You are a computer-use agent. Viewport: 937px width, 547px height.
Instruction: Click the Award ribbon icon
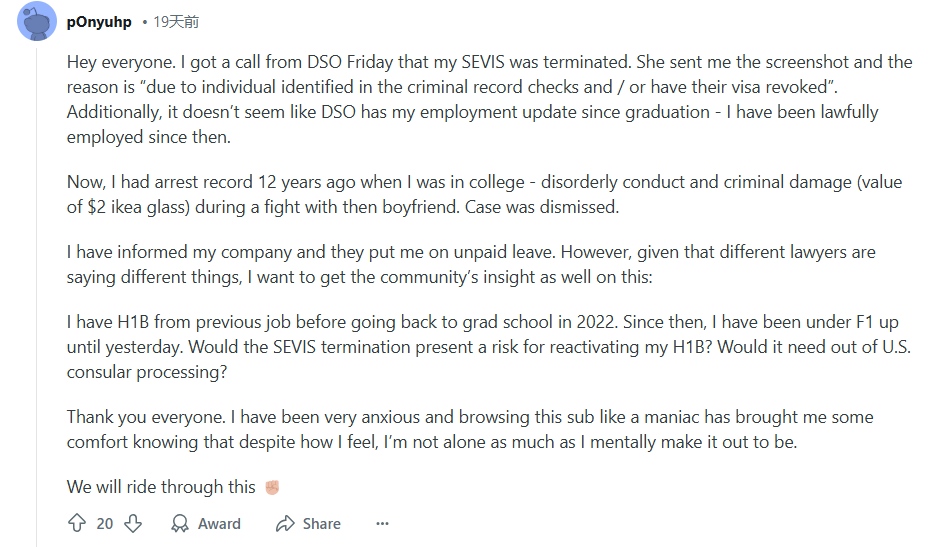coord(180,523)
